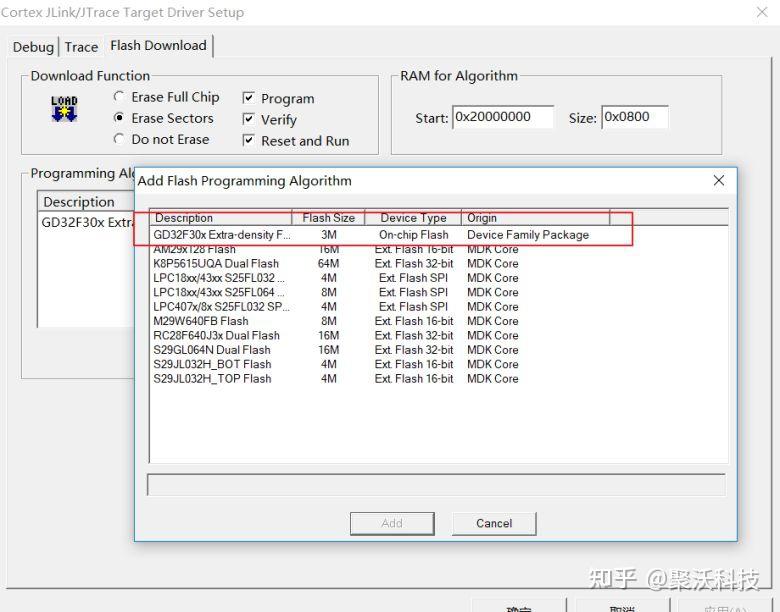The width and height of the screenshot is (780, 612).
Task: Select the Erase Sectors radio button
Action: (x=119, y=118)
